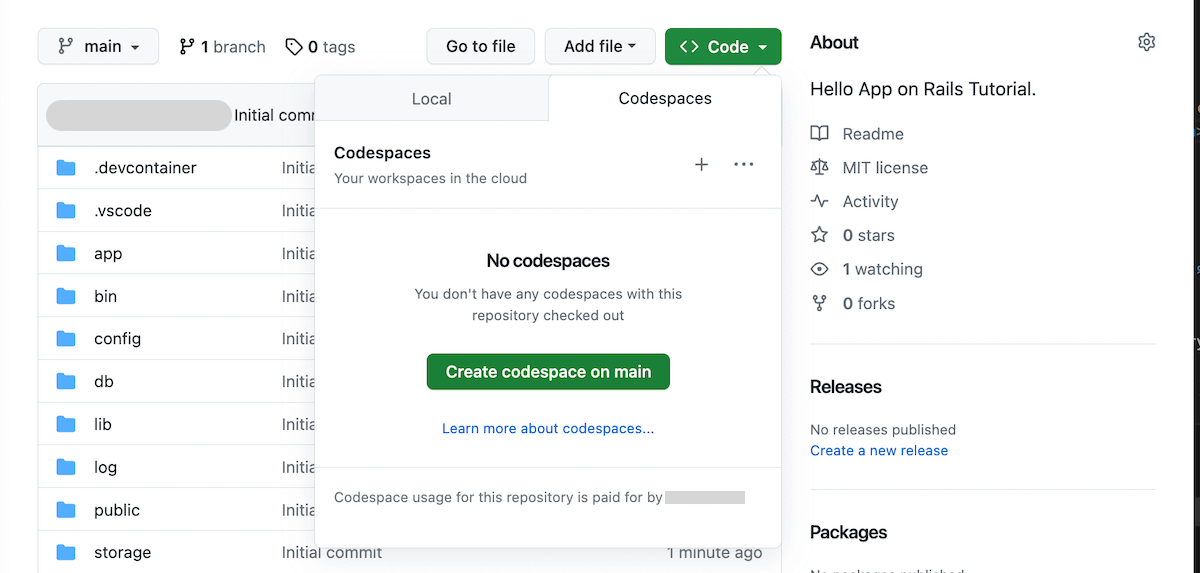Click the MIT license scale icon
The height and width of the screenshot is (573, 1200).
(820, 168)
